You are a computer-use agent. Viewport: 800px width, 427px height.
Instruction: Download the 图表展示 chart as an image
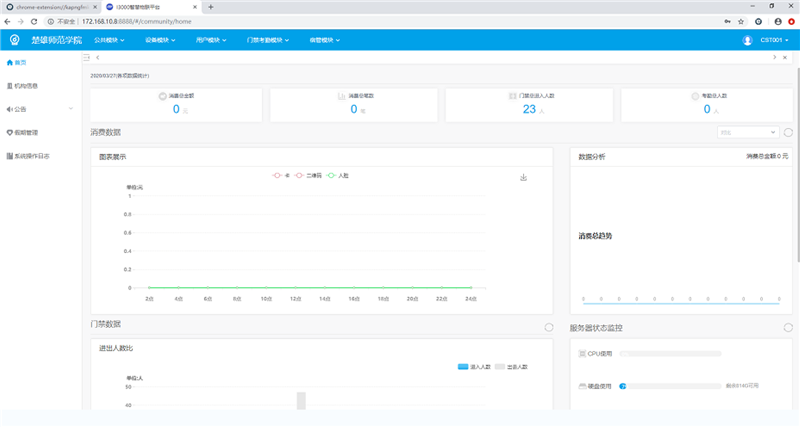(x=523, y=178)
